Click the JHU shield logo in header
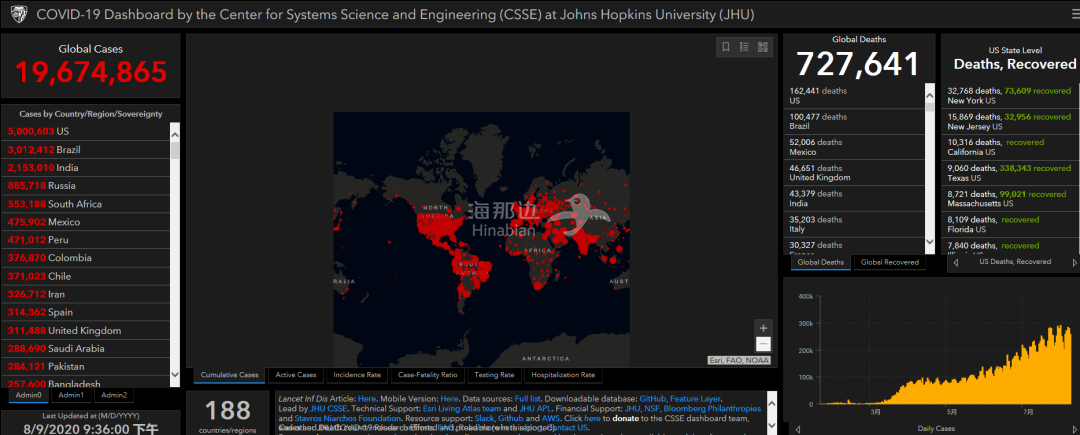Screen dimensions: 1080x435 pos(15,15)
